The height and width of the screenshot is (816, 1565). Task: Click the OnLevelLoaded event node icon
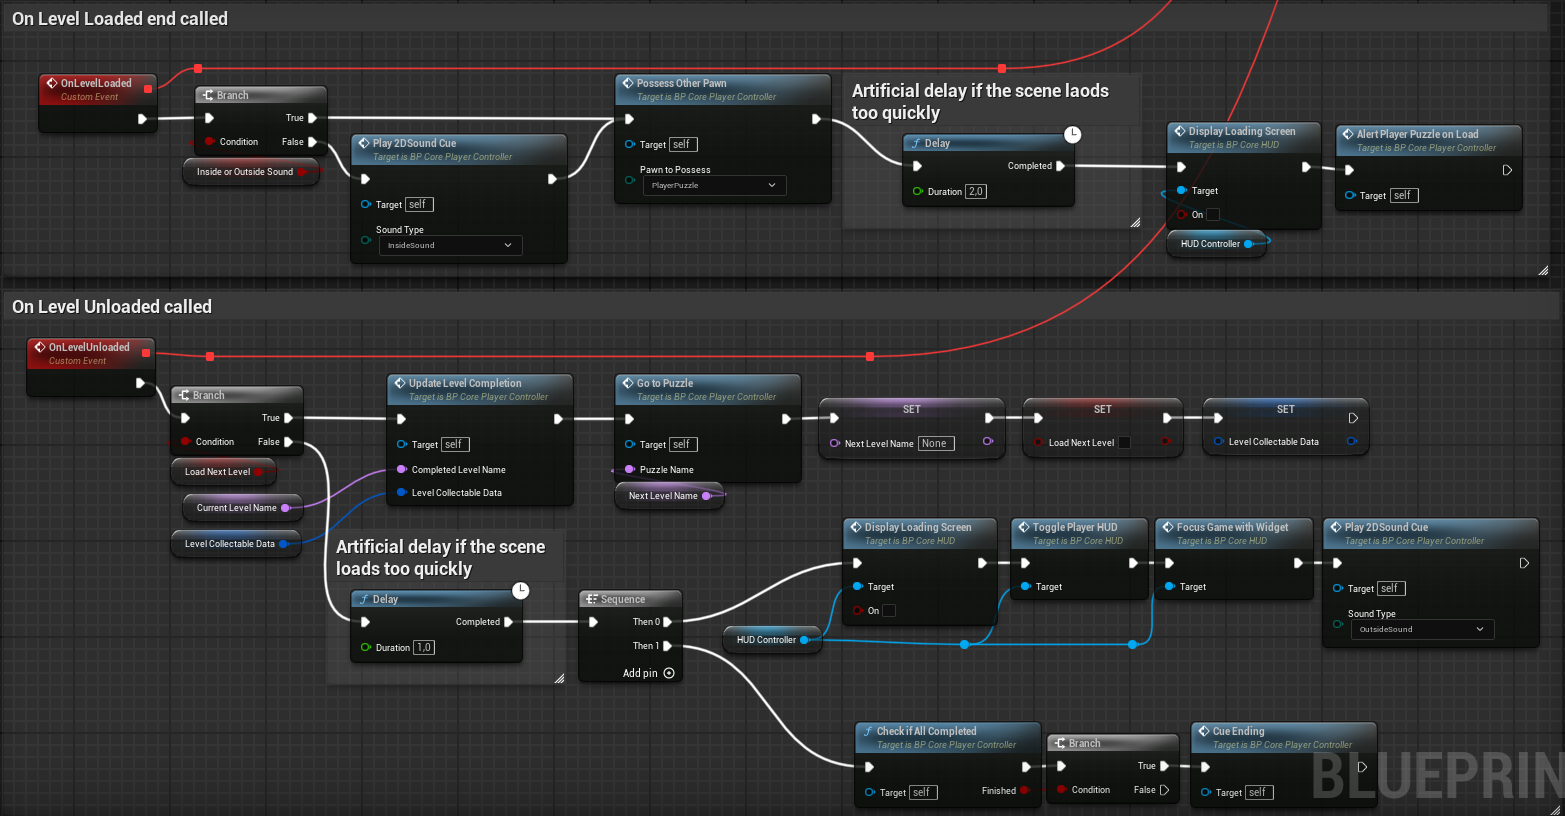point(52,83)
